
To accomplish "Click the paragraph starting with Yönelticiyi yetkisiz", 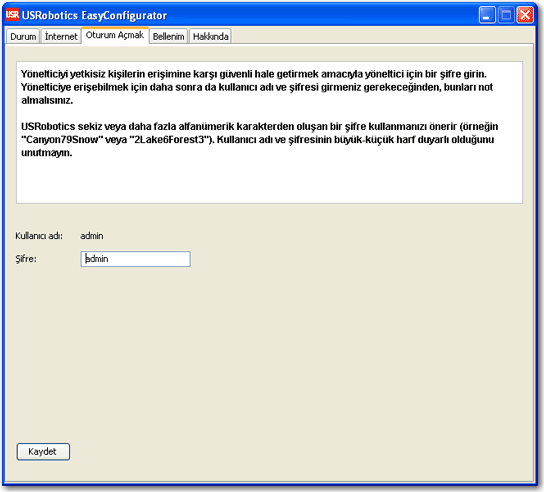I will pyautogui.click(x=257, y=87).
